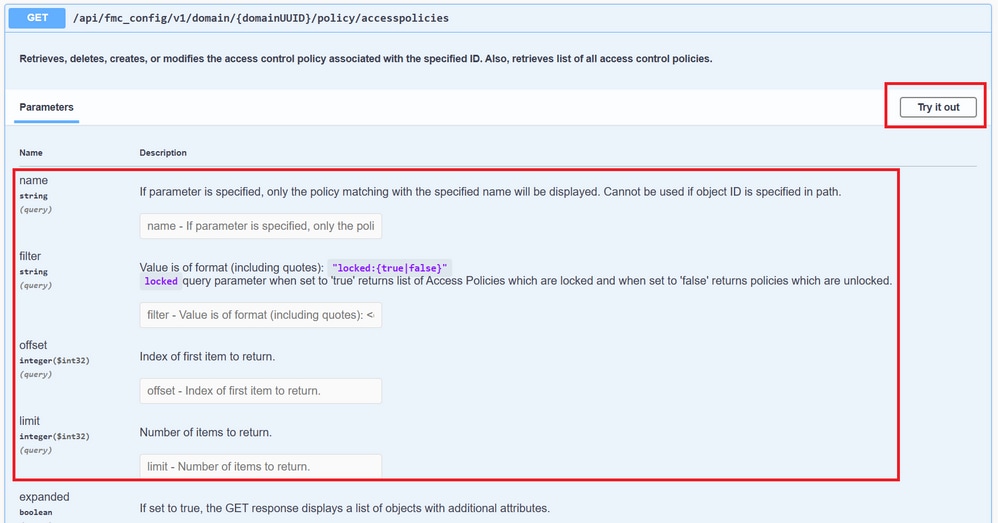Click the 'filter' parameter label
This screenshot has width=998, height=523.
30,256
